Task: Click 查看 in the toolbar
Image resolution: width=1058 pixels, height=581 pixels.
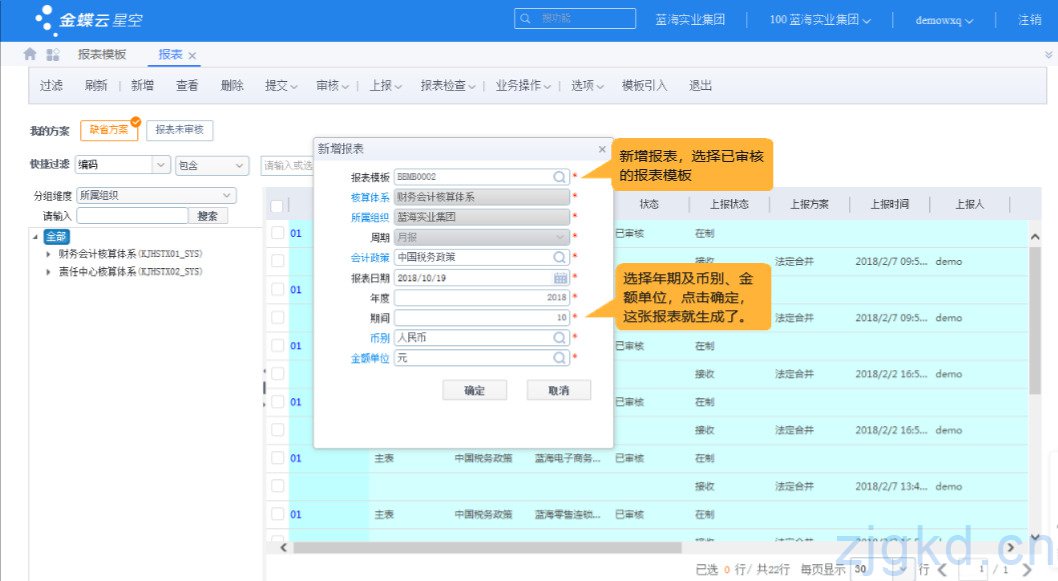Action: tap(187, 86)
